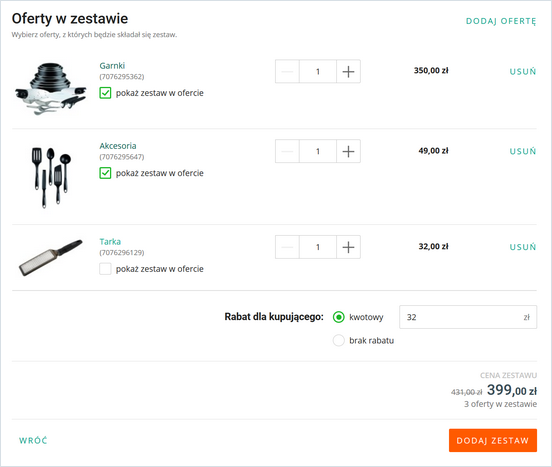Open the Garnki pots product thumbnail
The width and height of the screenshot is (552, 467).
point(51,88)
